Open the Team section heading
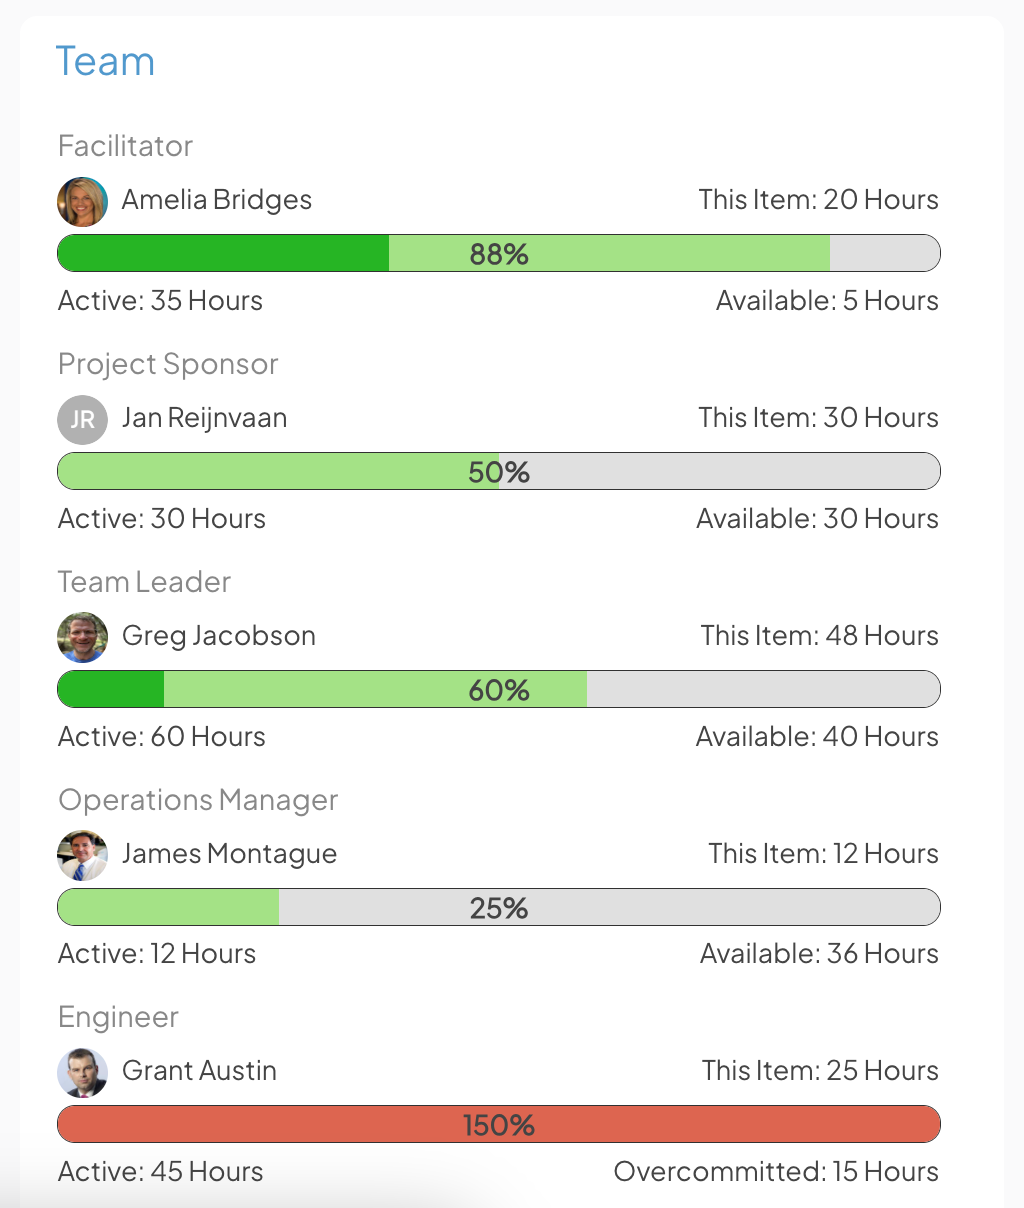1024x1208 pixels. coord(105,62)
